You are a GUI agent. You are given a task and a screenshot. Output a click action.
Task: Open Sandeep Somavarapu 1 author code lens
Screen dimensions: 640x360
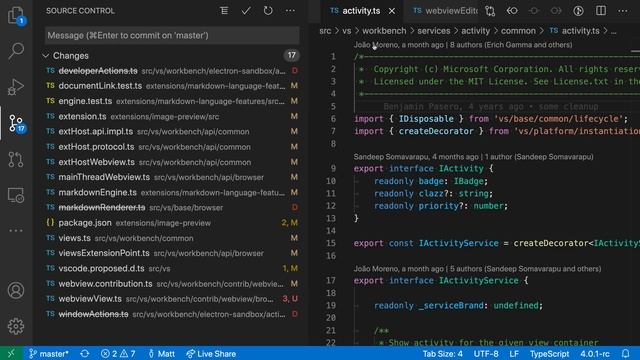[x=473, y=157]
